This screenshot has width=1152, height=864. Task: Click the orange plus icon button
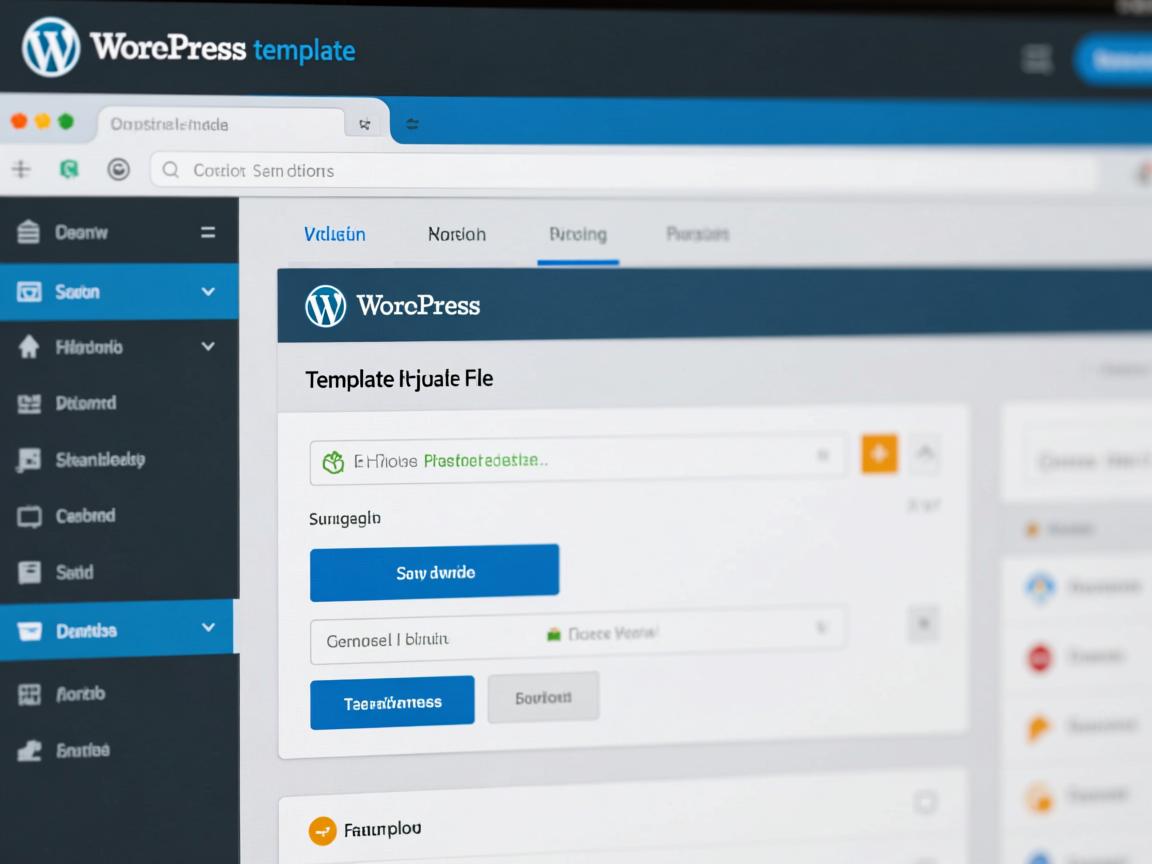point(879,454)
